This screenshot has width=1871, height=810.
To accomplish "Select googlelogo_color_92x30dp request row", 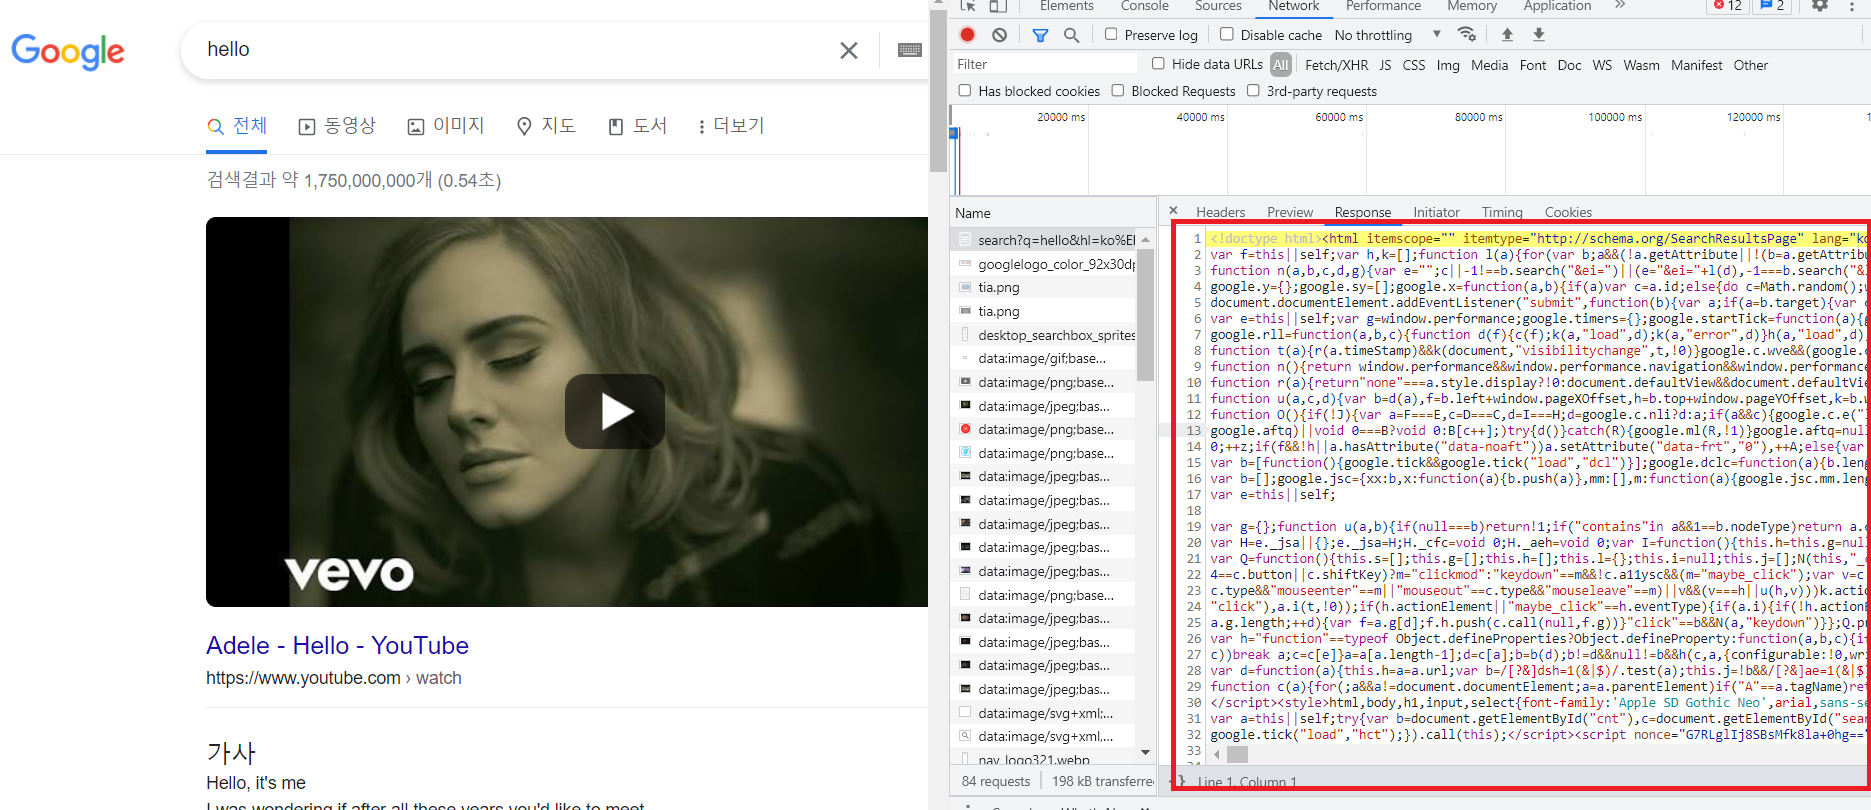I will click(1045, 264).
